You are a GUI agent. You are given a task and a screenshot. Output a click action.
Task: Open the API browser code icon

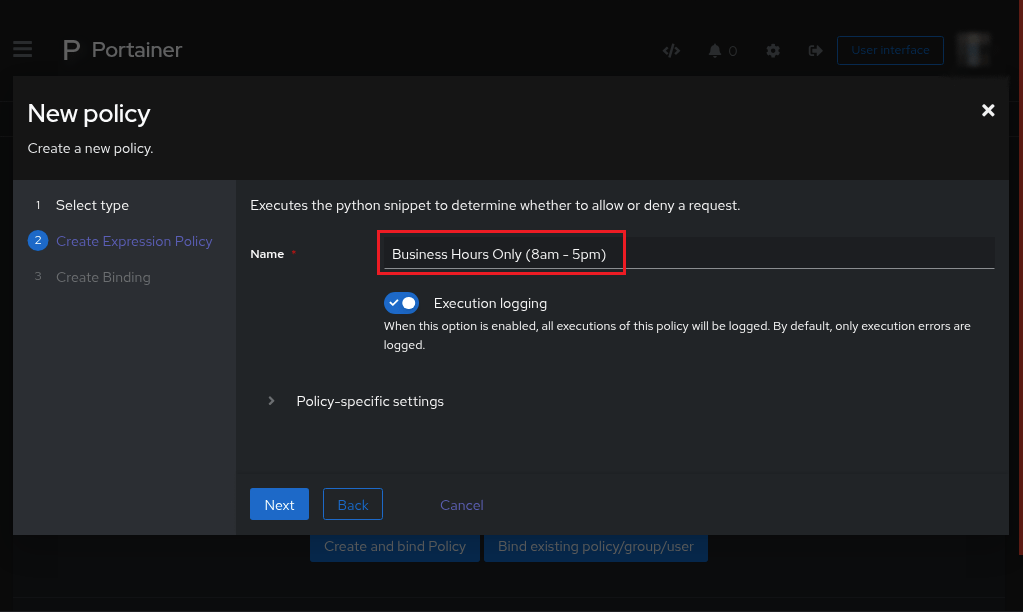point(671,51)
